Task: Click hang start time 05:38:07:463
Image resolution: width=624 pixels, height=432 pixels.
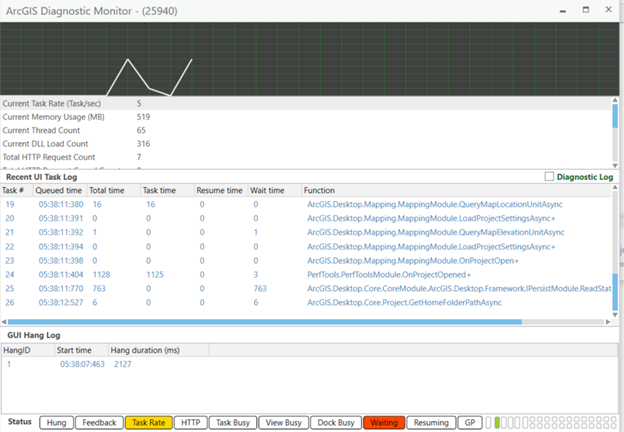Action: point(82,364)
